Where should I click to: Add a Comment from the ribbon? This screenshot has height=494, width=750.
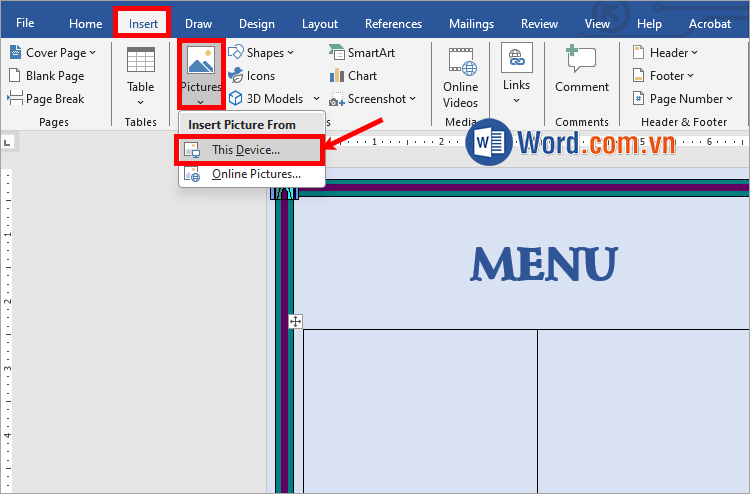click(582, 70)
